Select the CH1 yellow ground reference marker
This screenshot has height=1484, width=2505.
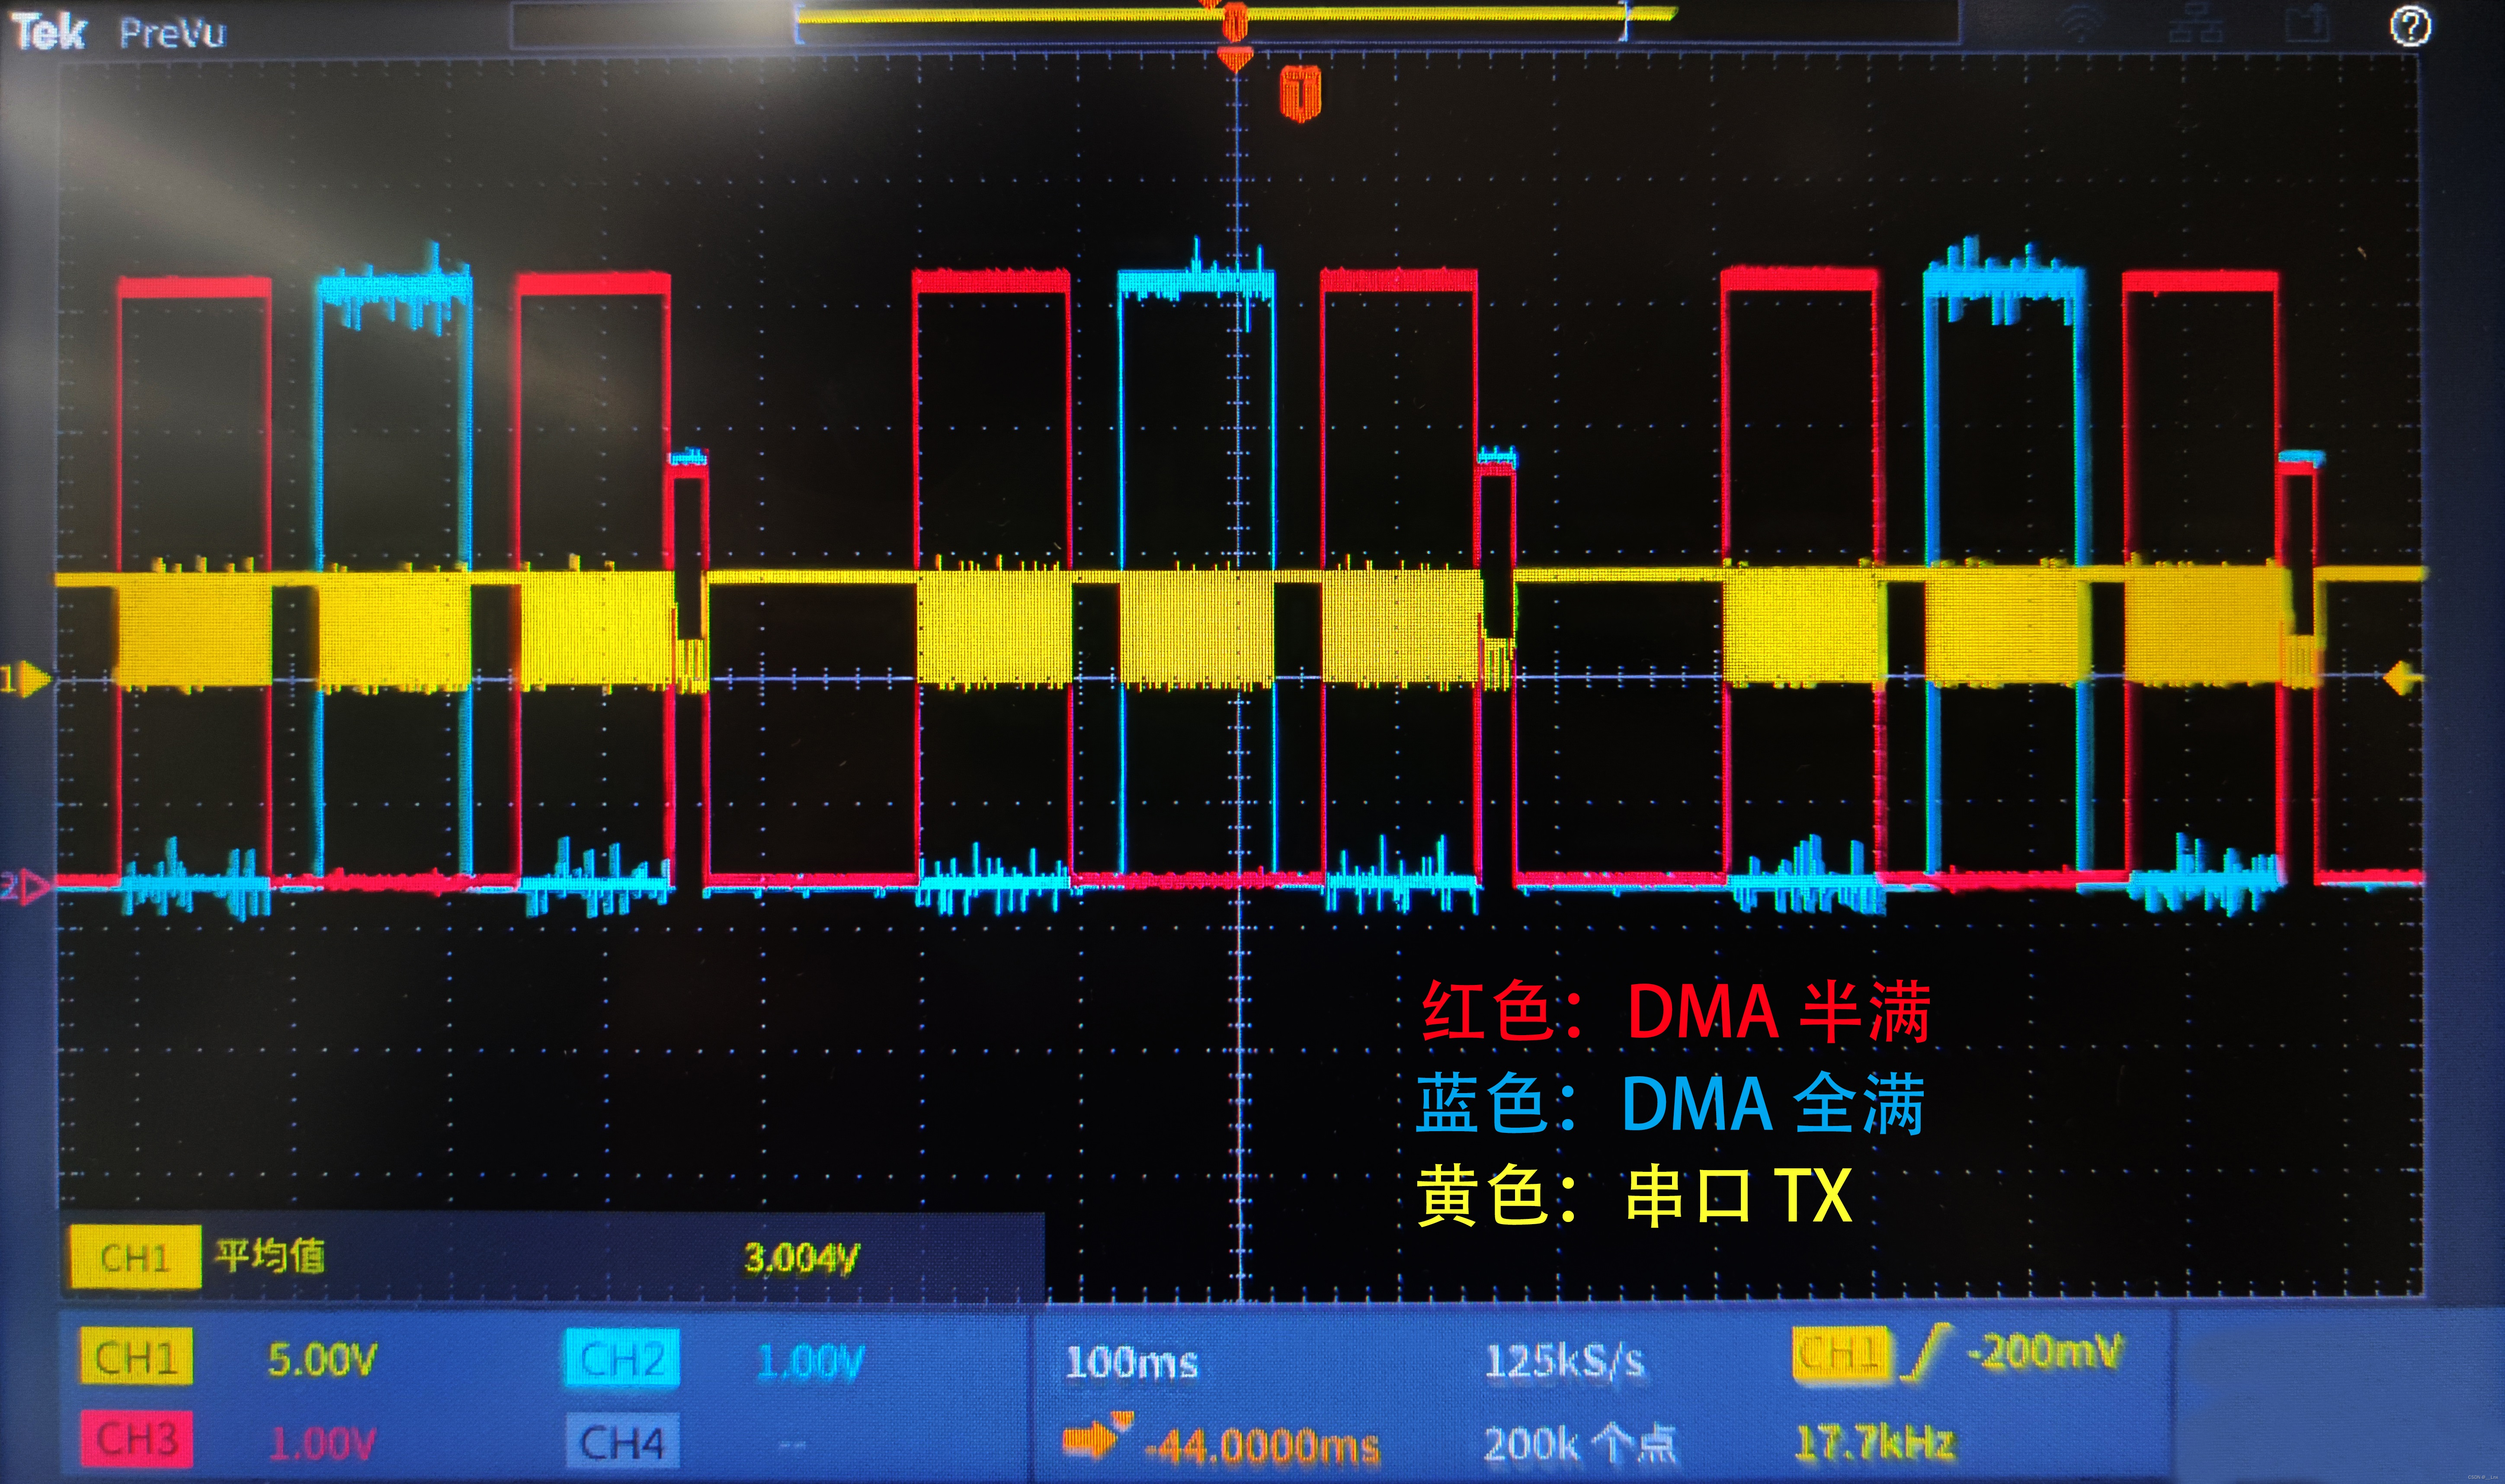tap(26, 681)
